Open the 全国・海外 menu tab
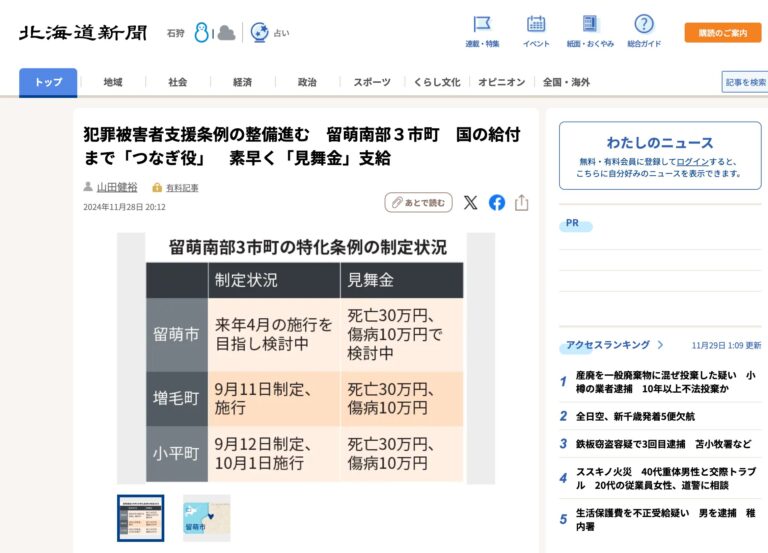This screenshot has width=768, height=553. click(566, 82)
